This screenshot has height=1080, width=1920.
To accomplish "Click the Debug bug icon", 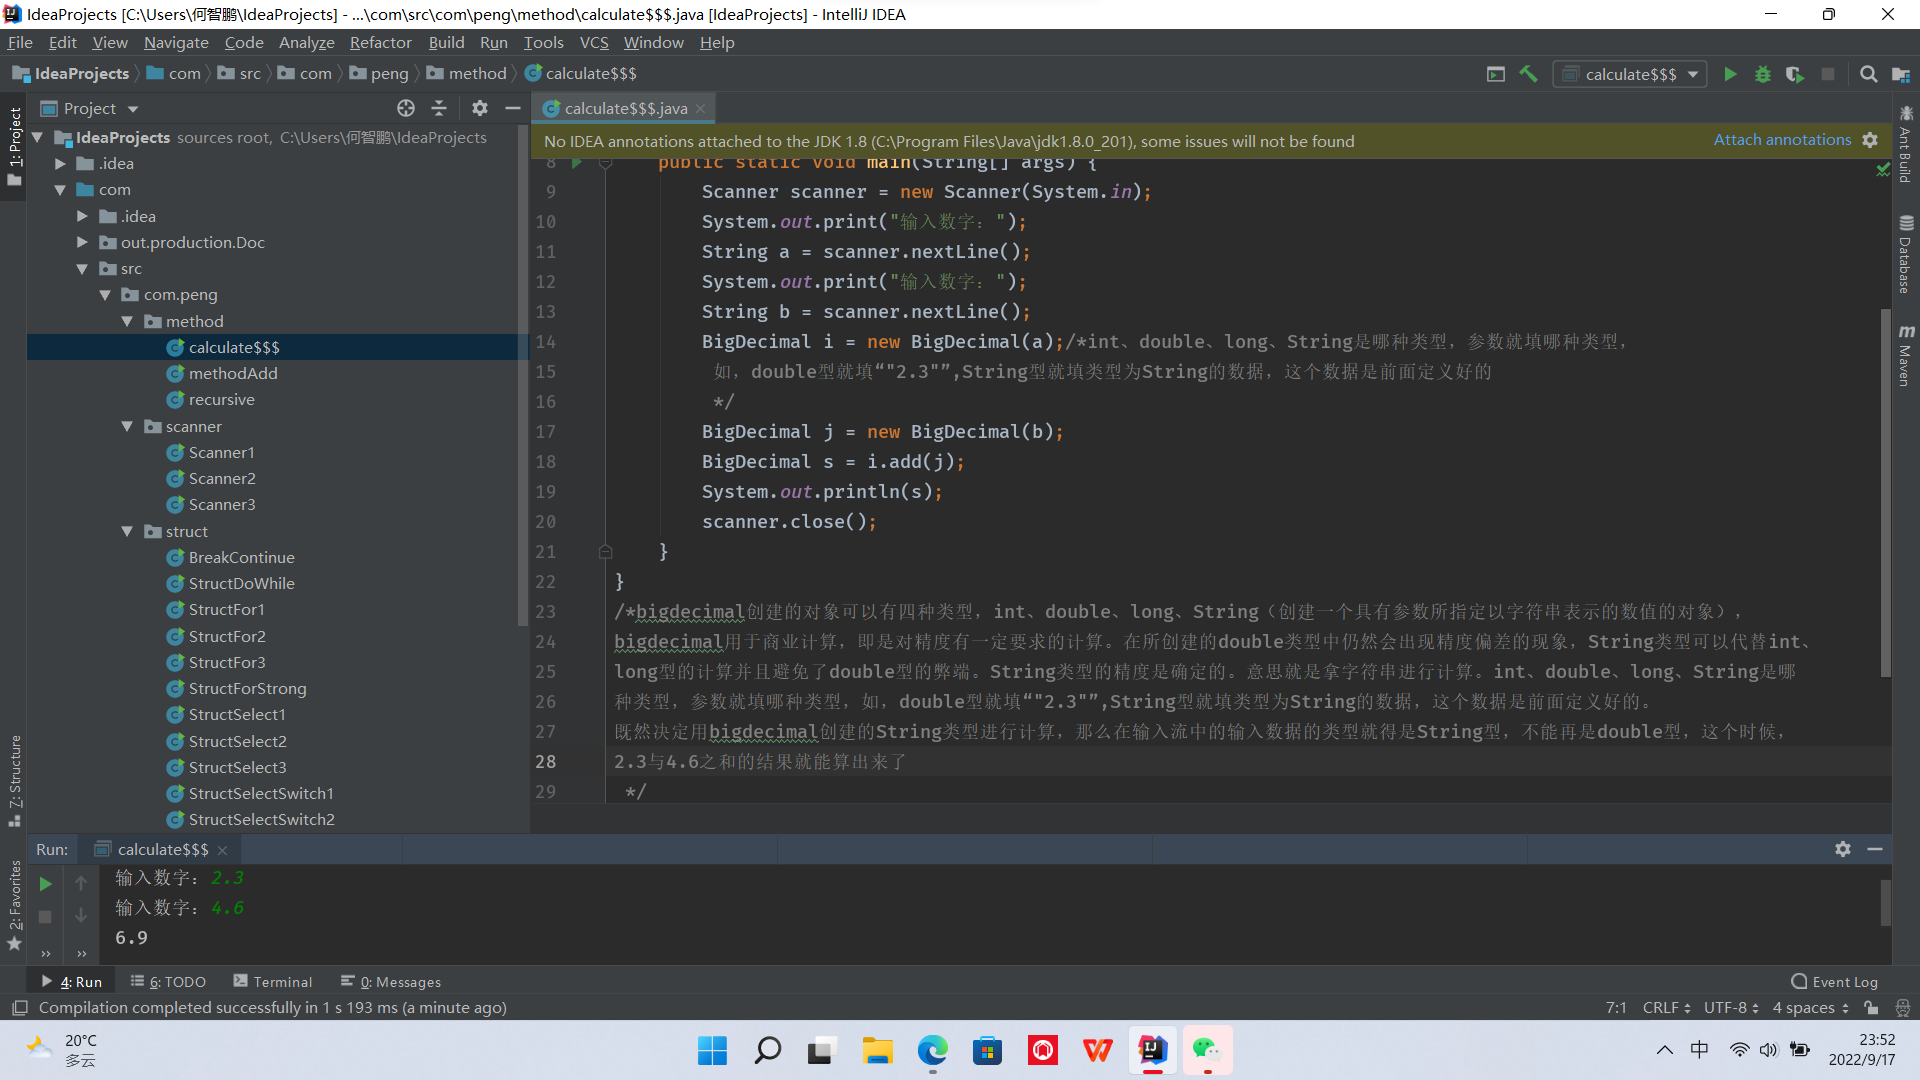I will point(1763,74).
